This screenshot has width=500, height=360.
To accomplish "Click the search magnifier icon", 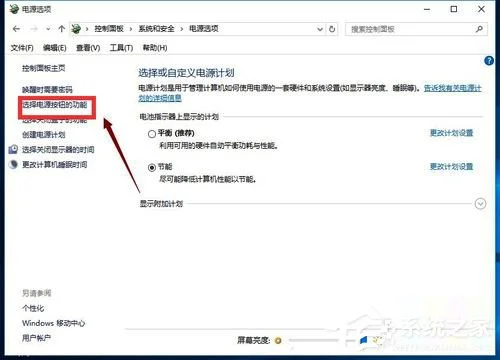I will click(479, 29).
